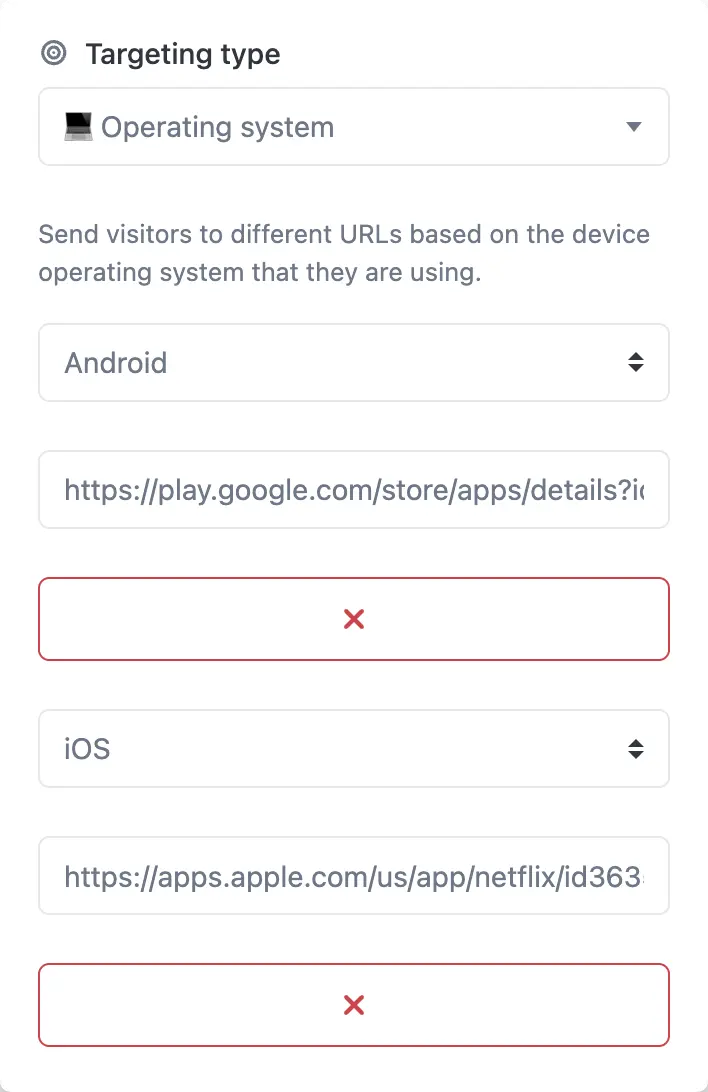Click the up-down arrows on iOS selector
This screenshot has height=1092, width=708.
(x=636, y=749)
